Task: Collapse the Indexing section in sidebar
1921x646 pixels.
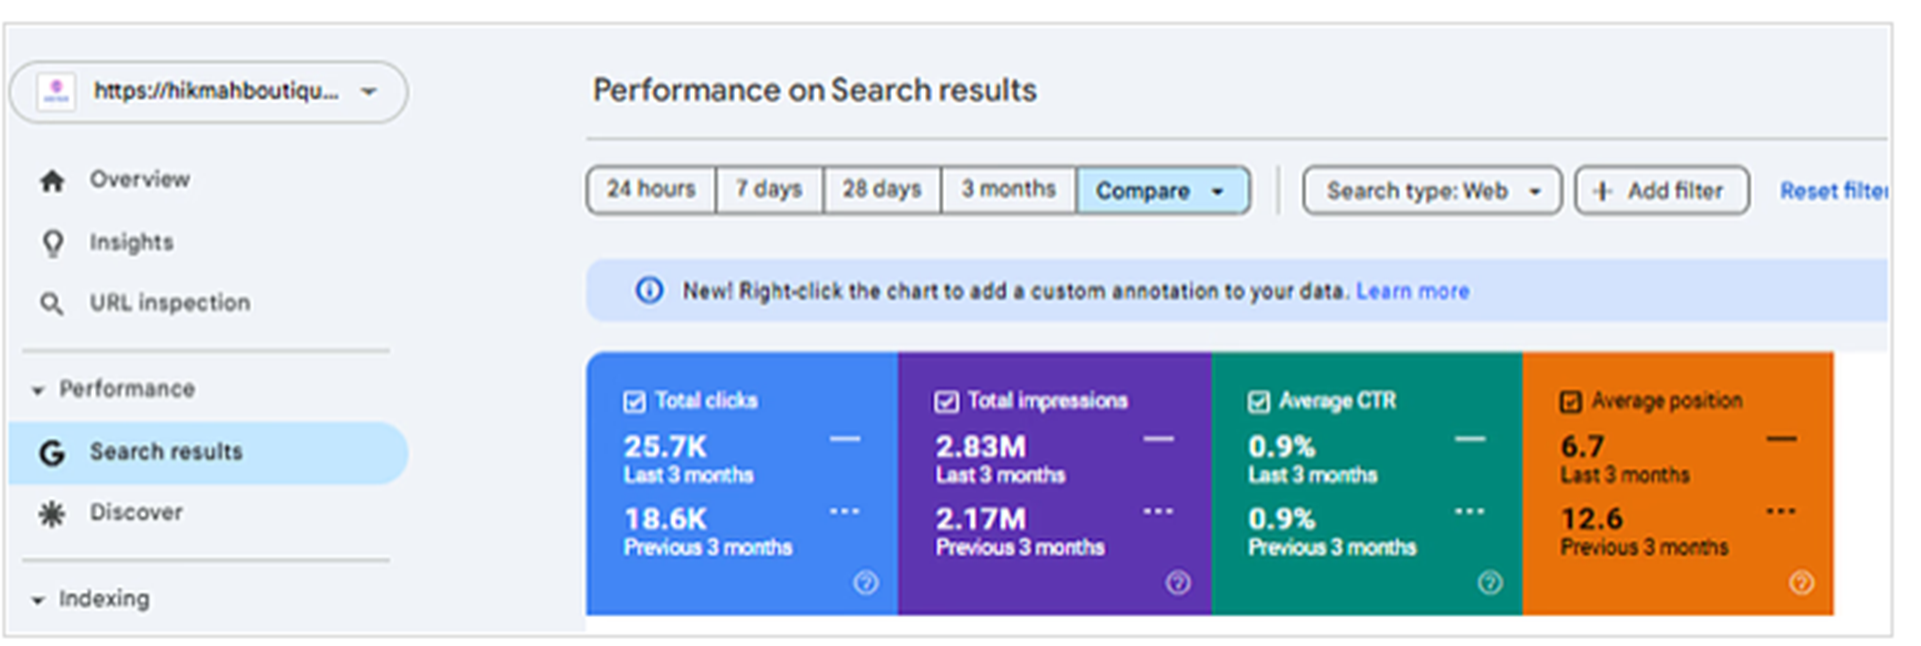Action: pos(38,600)
